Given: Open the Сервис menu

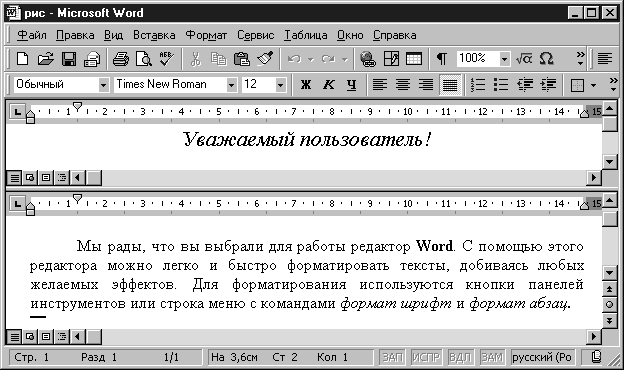Looking at the screenshot, I should [255, 35].
